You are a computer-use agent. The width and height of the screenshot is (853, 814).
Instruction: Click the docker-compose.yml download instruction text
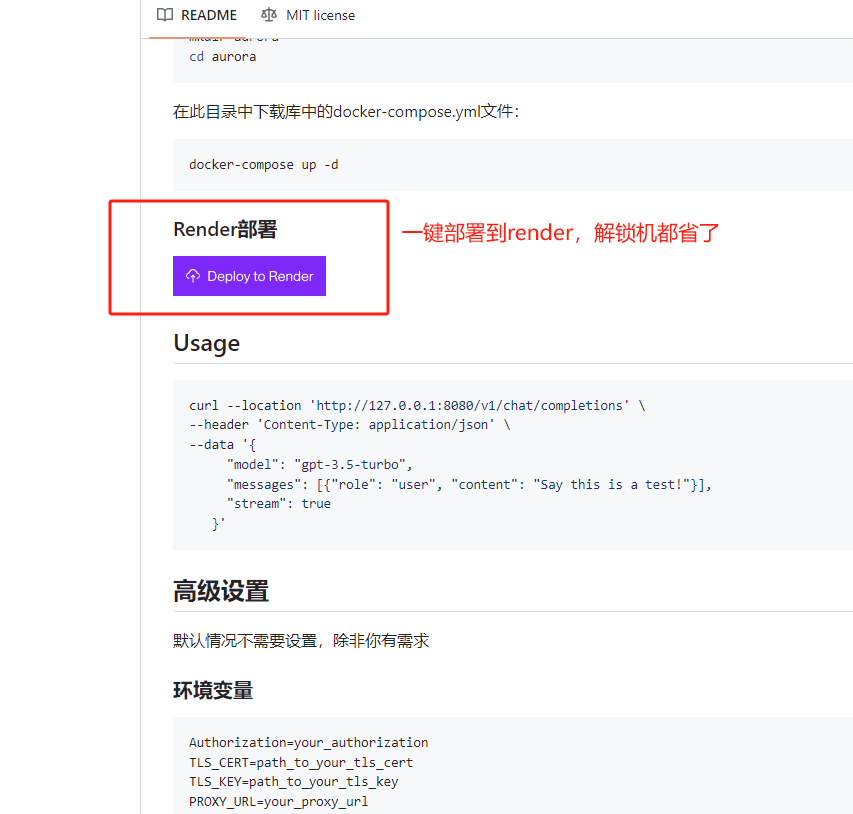pyautogui.click(x=346, y=112)
